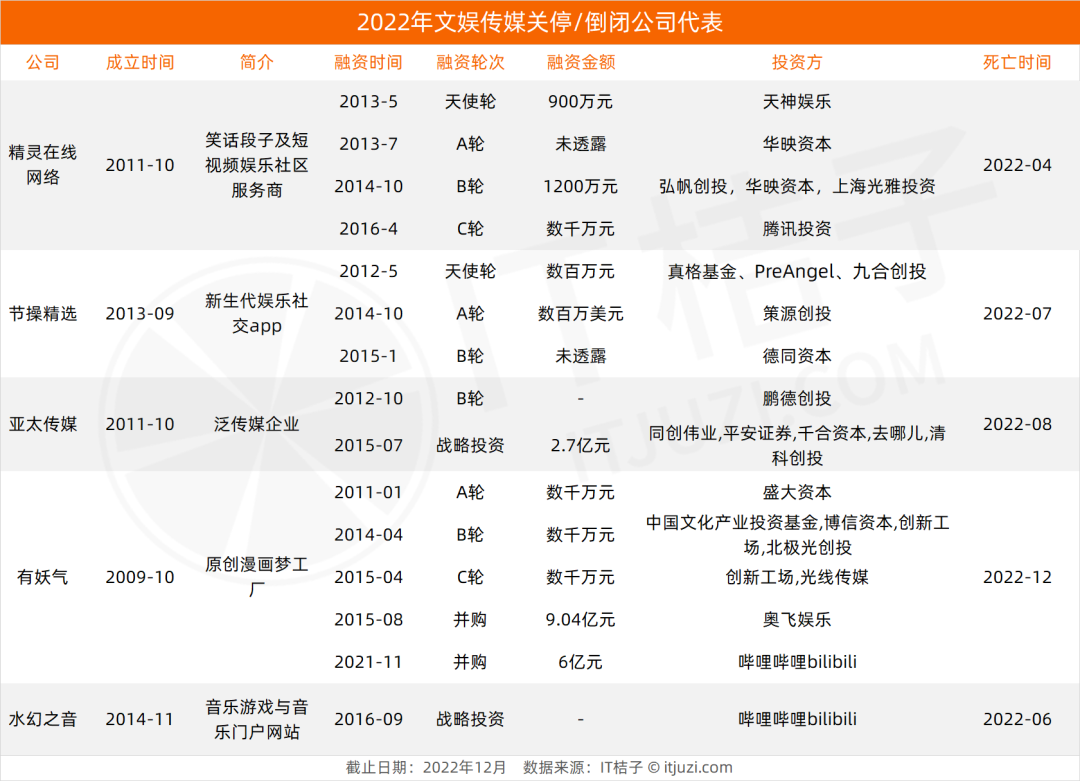The image size is (1080, 781).
Task: Click death date 2022-07
Action: point(1017,313)
